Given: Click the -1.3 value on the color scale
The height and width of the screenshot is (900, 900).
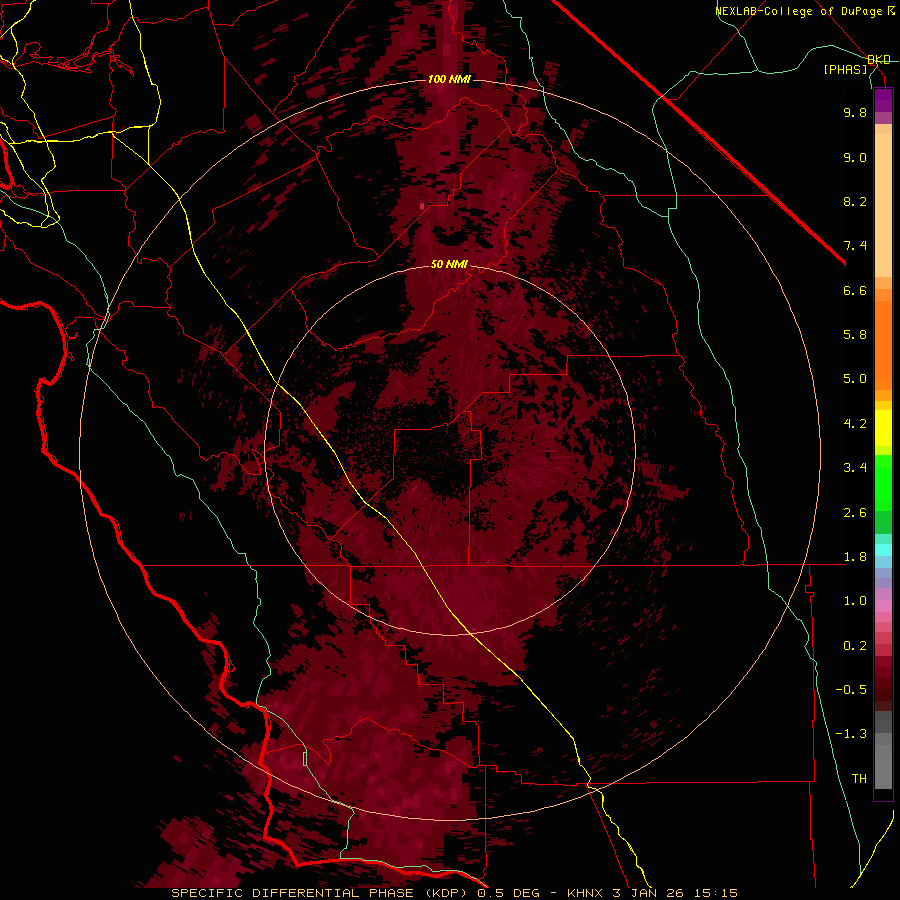Looking at the screenshot, I should (851, 734).
